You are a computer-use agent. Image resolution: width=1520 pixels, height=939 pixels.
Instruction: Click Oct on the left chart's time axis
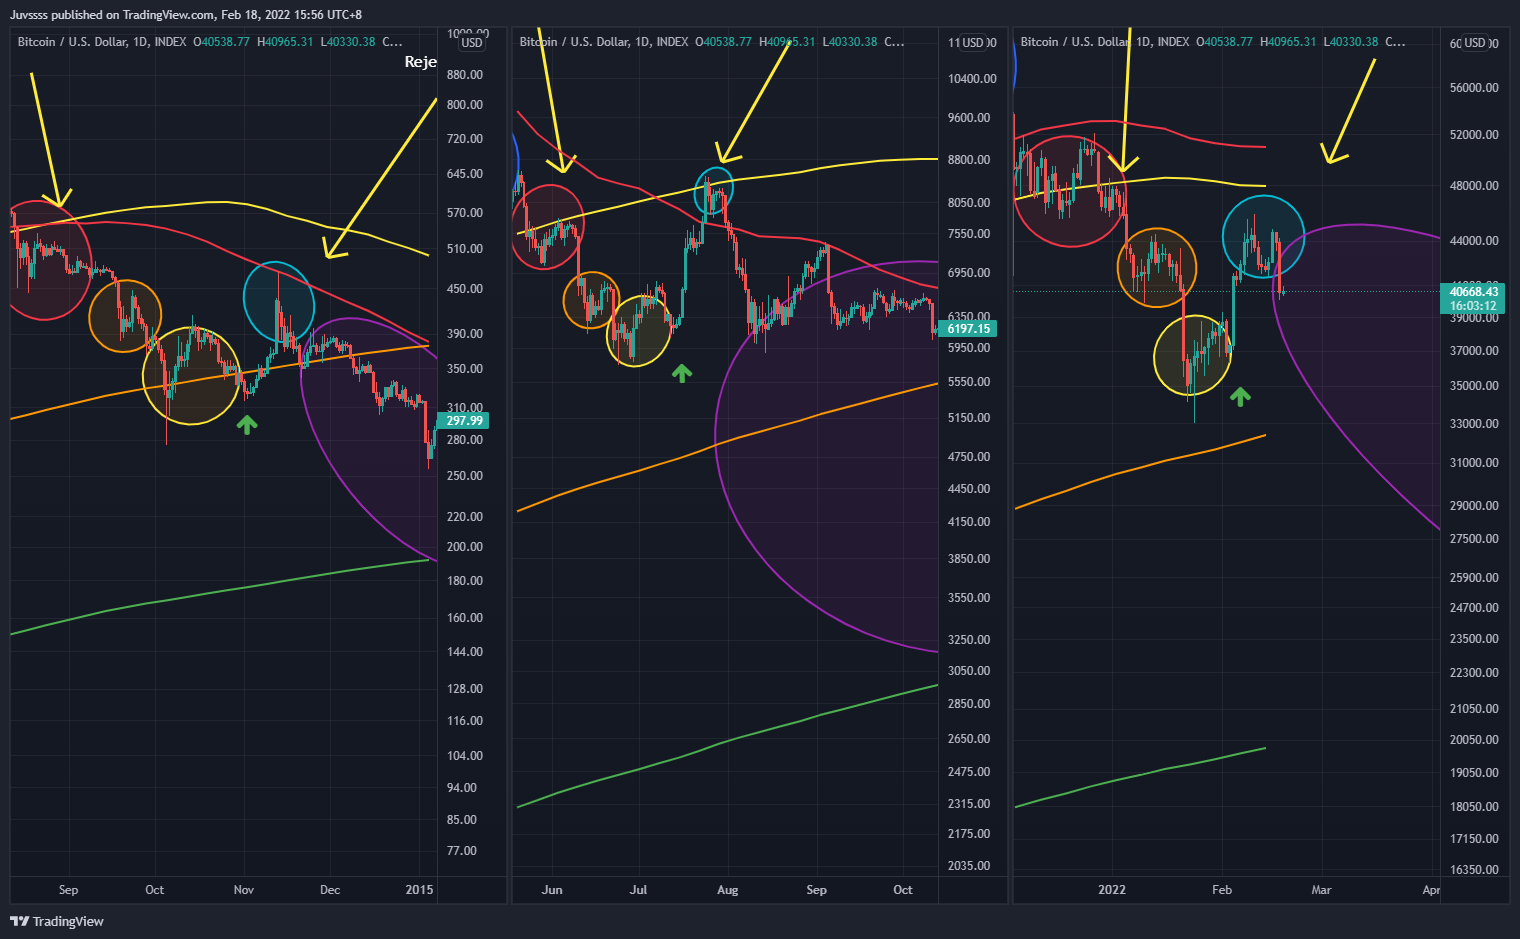(154, 890)
